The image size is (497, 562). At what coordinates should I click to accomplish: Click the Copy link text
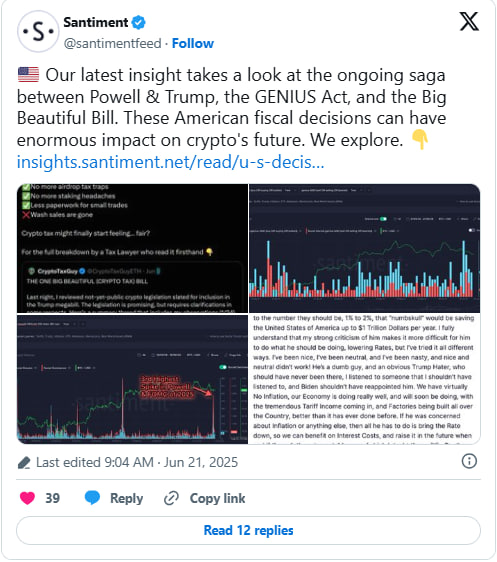(x=218, y=499)
